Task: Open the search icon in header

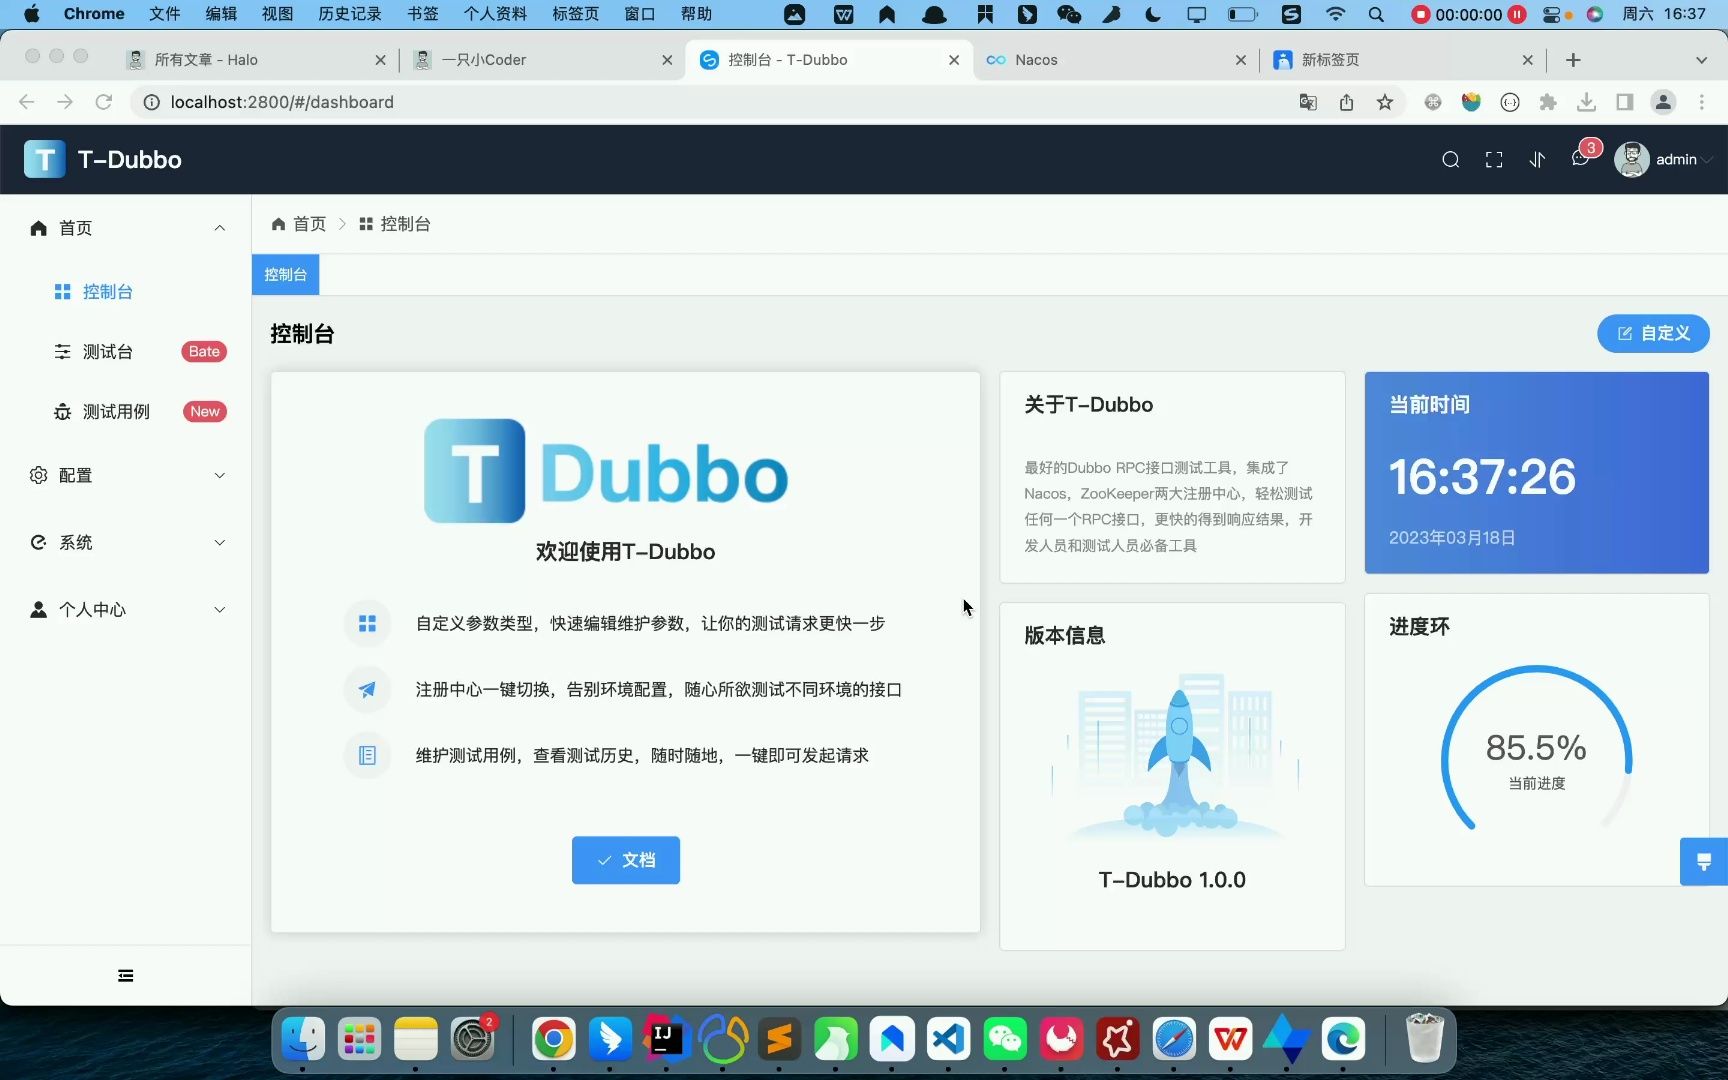Action: point(1450,160)
